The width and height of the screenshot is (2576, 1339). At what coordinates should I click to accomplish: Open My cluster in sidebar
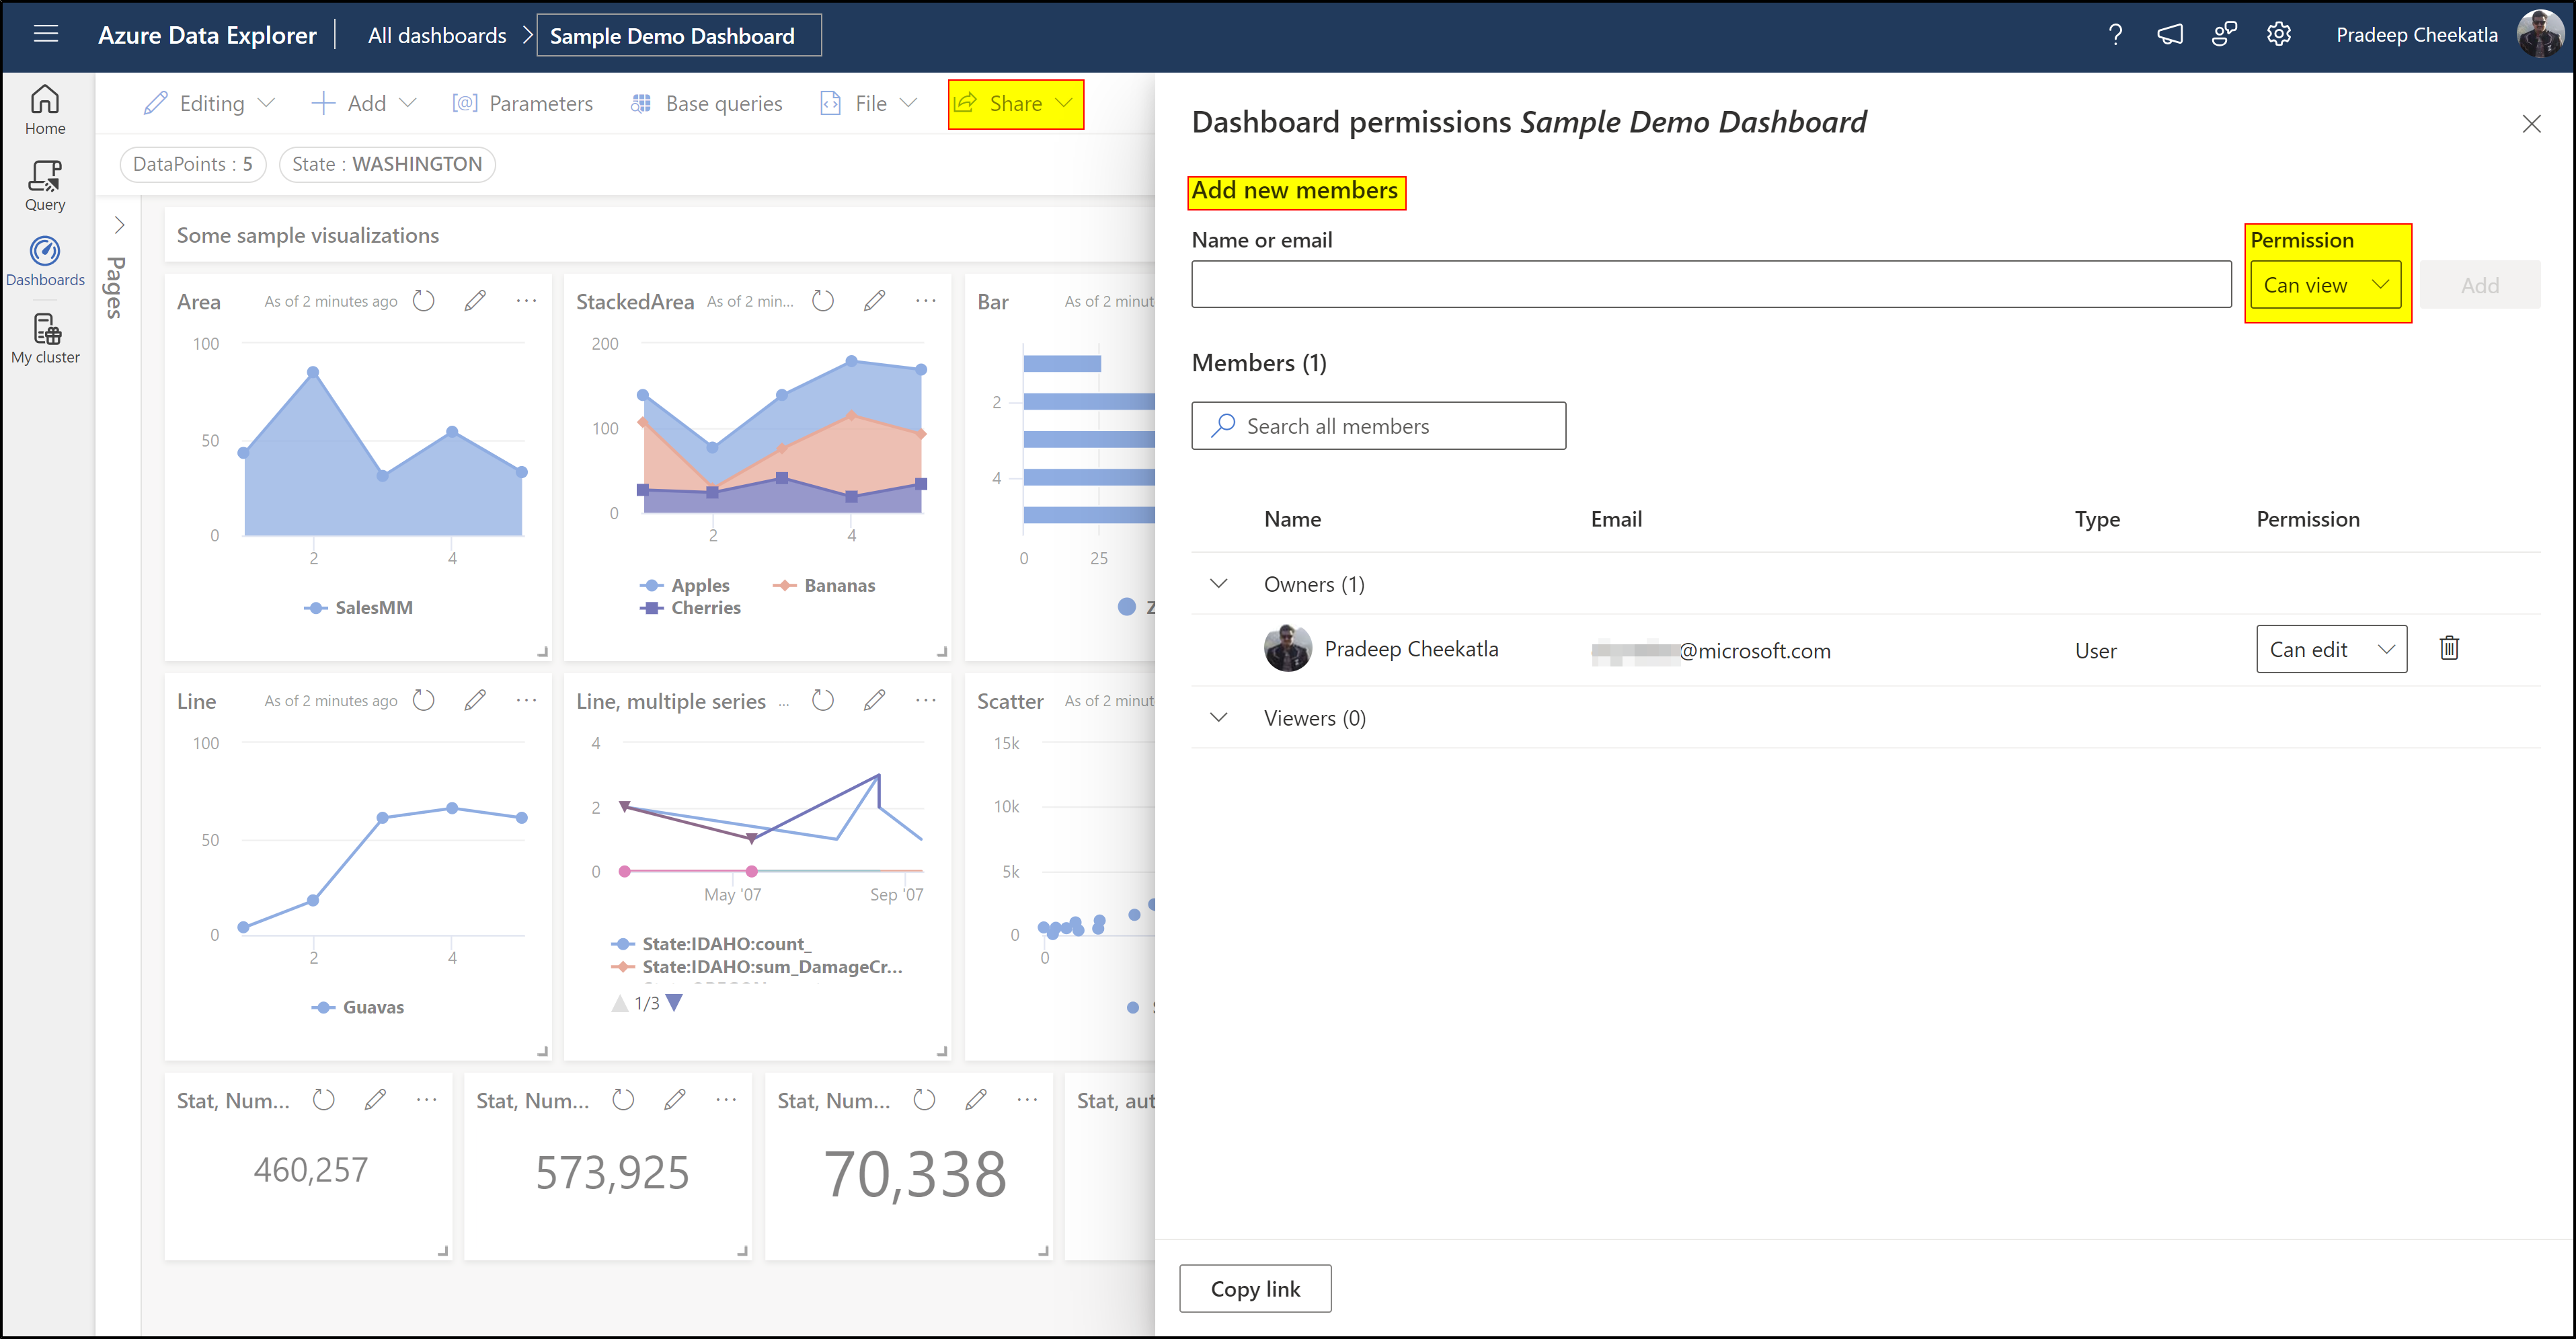[45, 339]
